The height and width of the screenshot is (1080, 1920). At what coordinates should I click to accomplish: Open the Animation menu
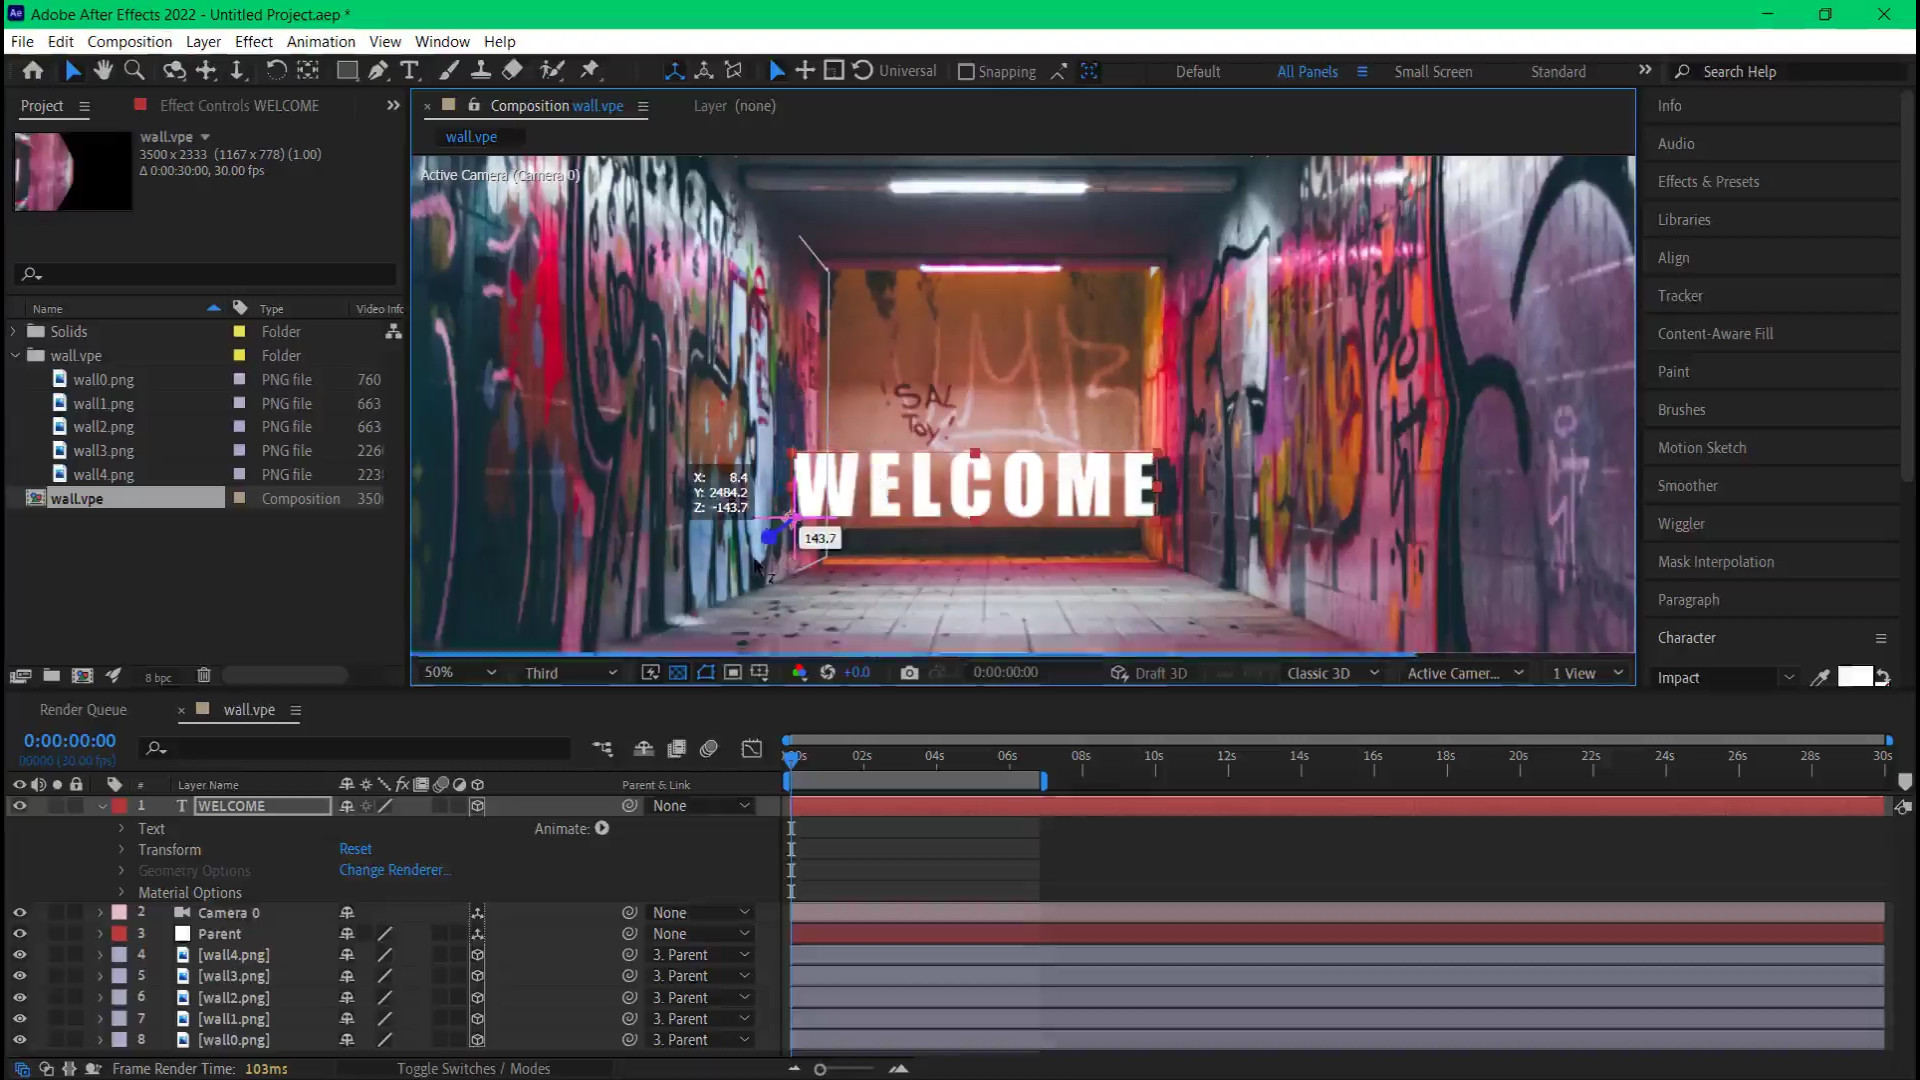click(x=320, y=41)
